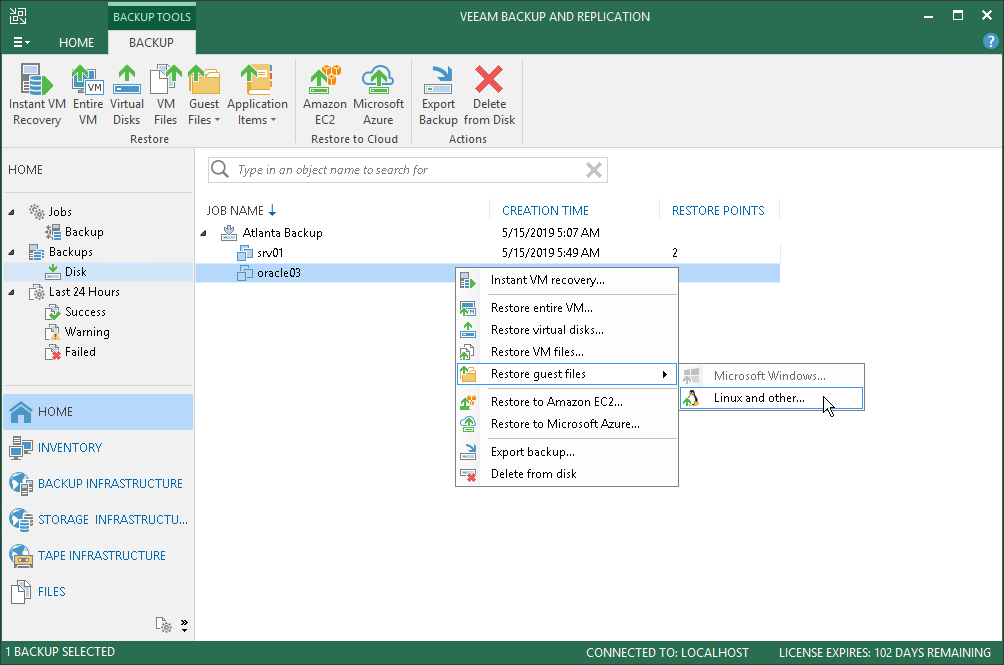
Task: Open the TAPE INFRASTRUCTURE view
Action: [98, 556]
